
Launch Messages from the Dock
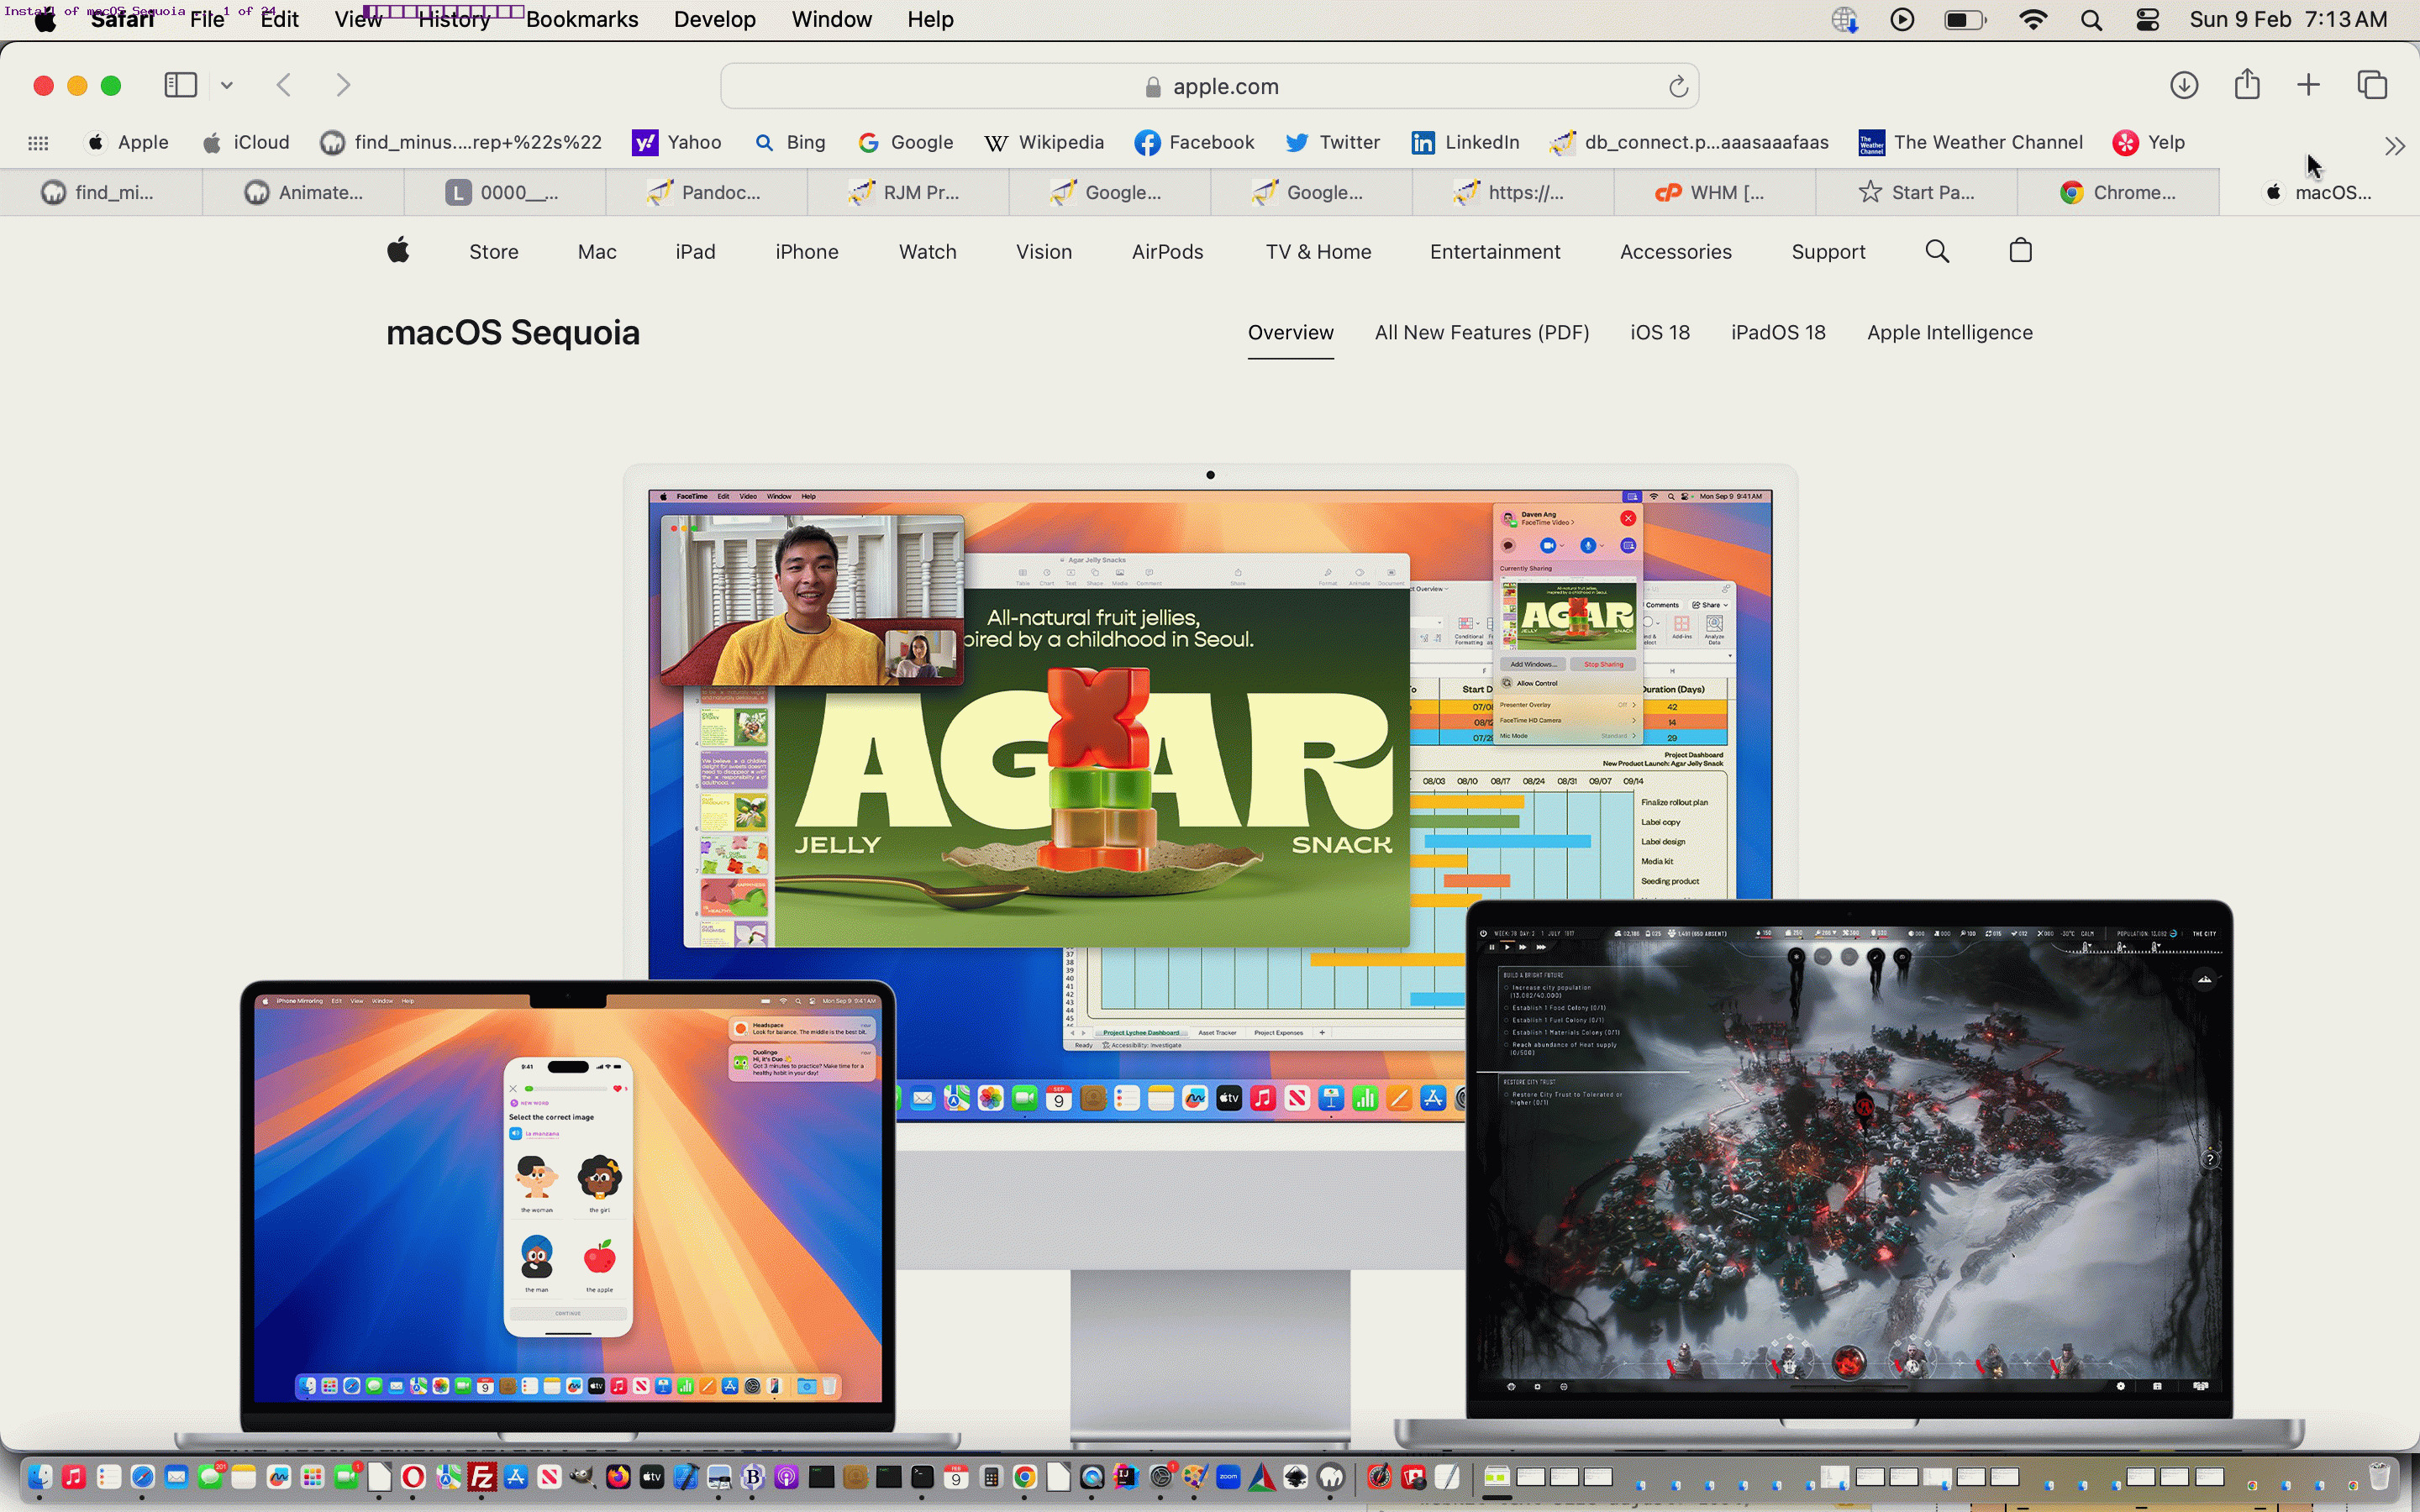[210, 1477]
